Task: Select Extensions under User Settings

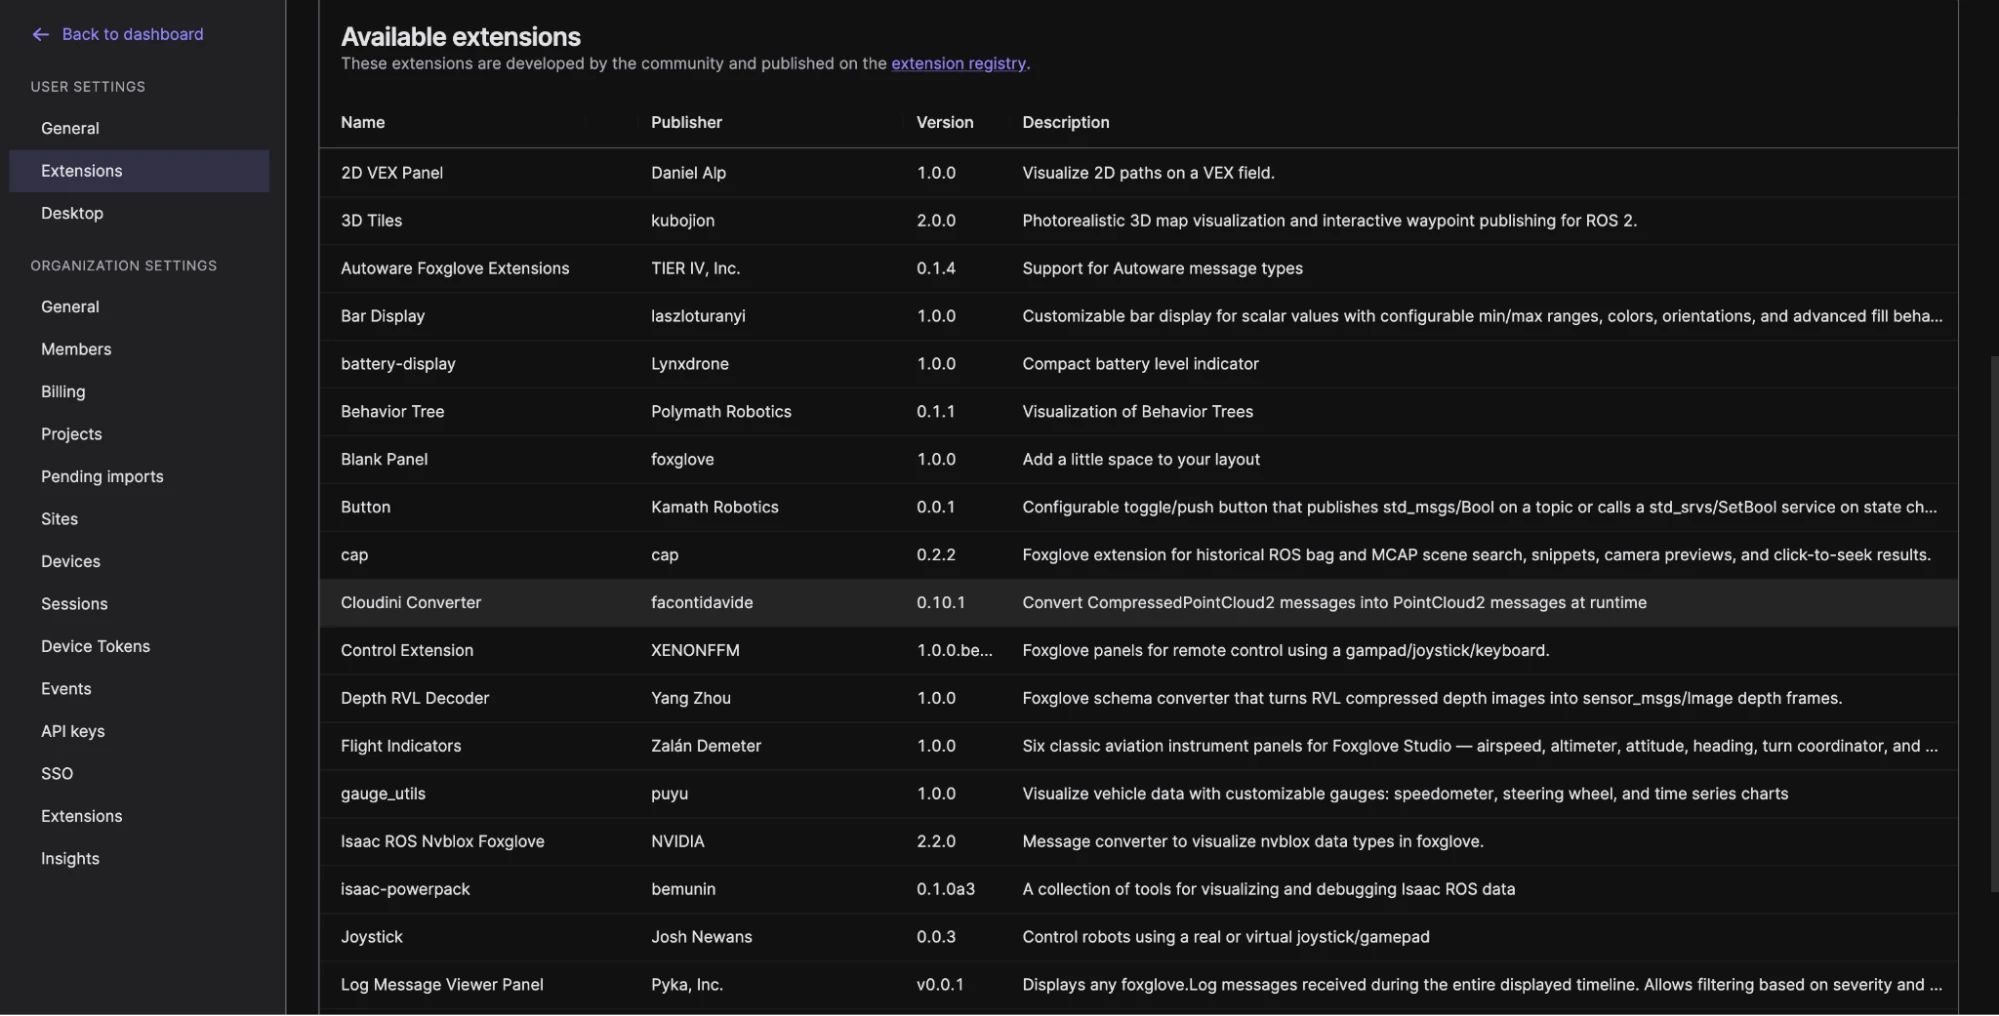Action: pos(139,171)
